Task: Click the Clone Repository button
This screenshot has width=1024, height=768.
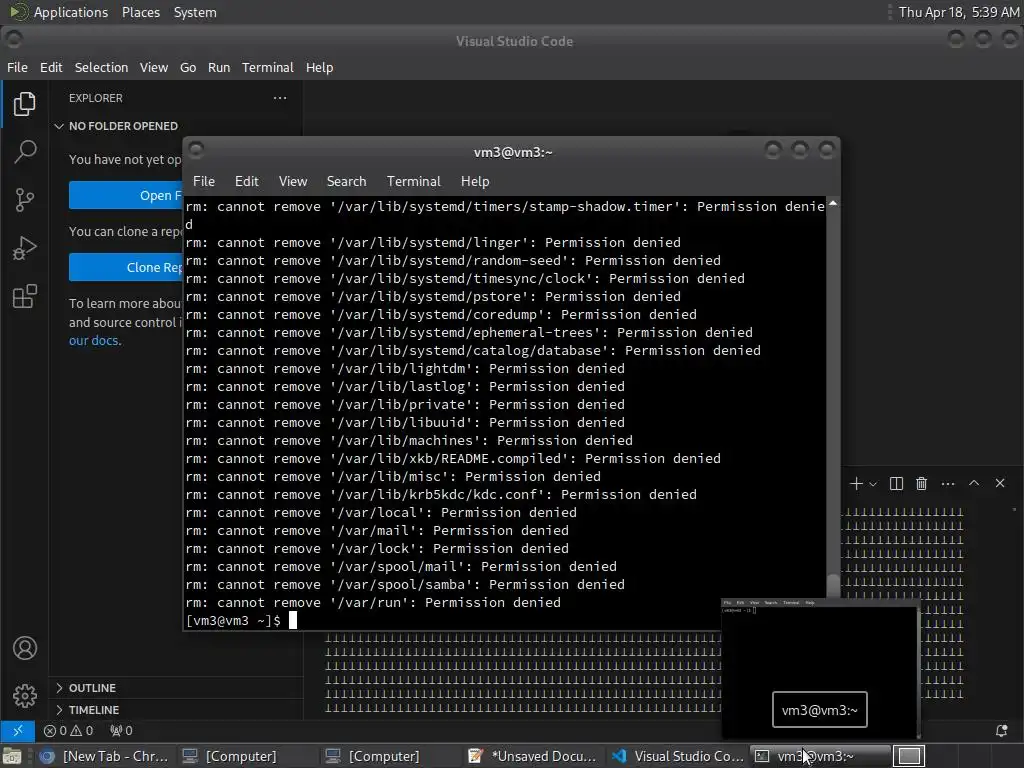Action: (x=126, y=267)
